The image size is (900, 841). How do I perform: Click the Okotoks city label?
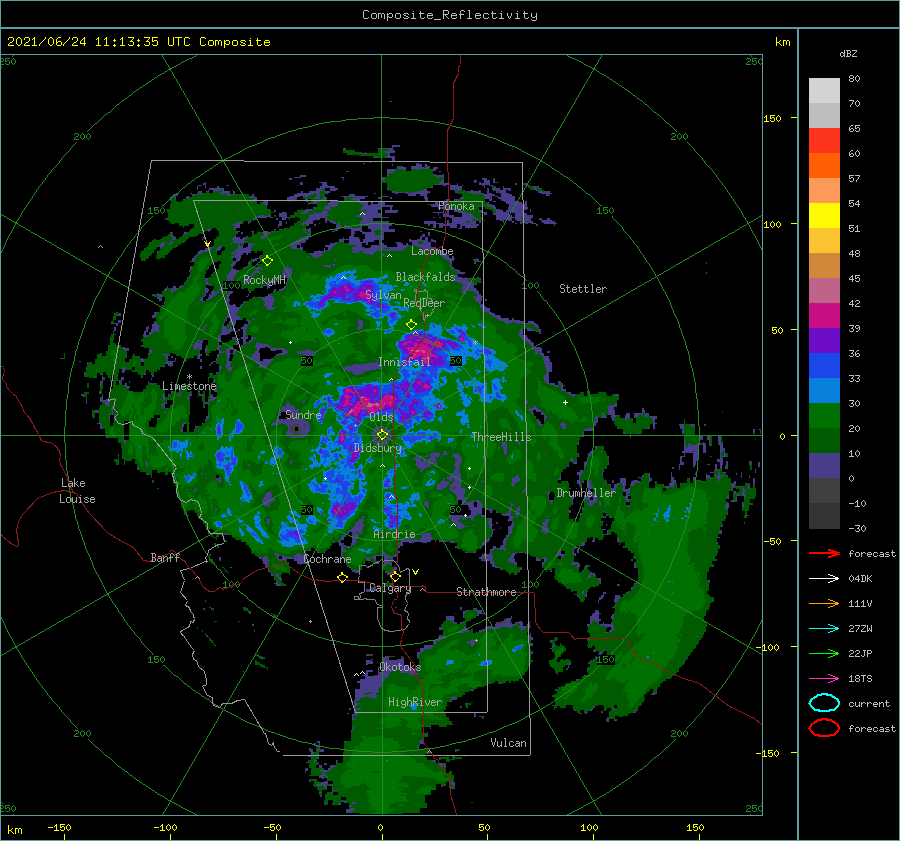point(400,667)
